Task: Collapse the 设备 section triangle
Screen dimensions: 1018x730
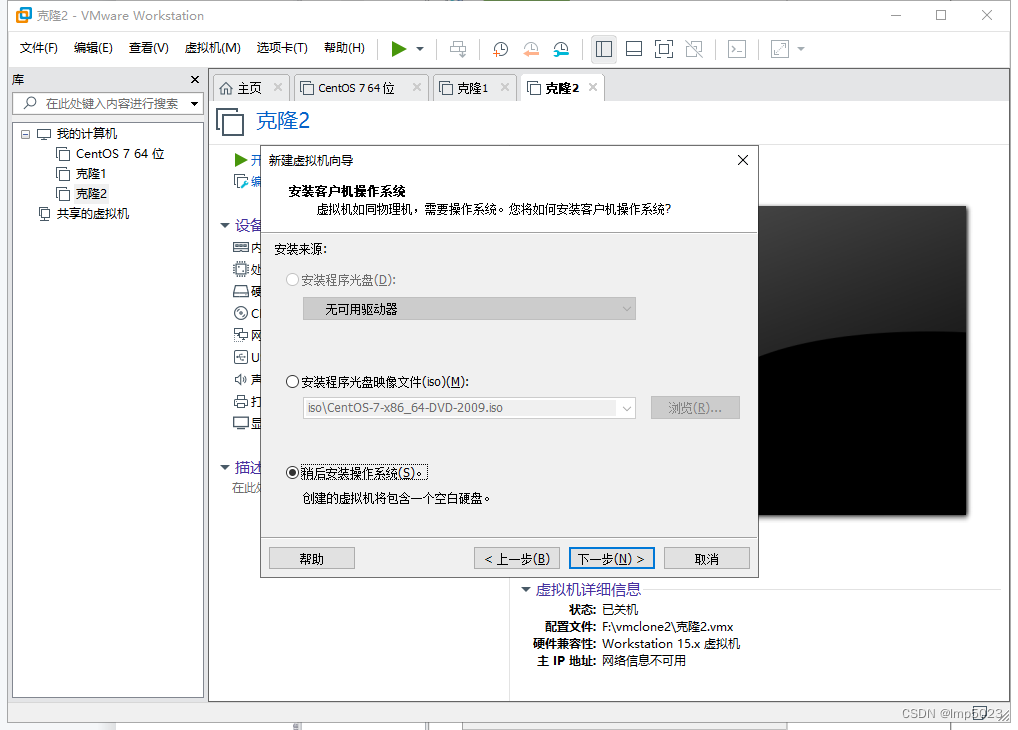Action: pos(225,225)
